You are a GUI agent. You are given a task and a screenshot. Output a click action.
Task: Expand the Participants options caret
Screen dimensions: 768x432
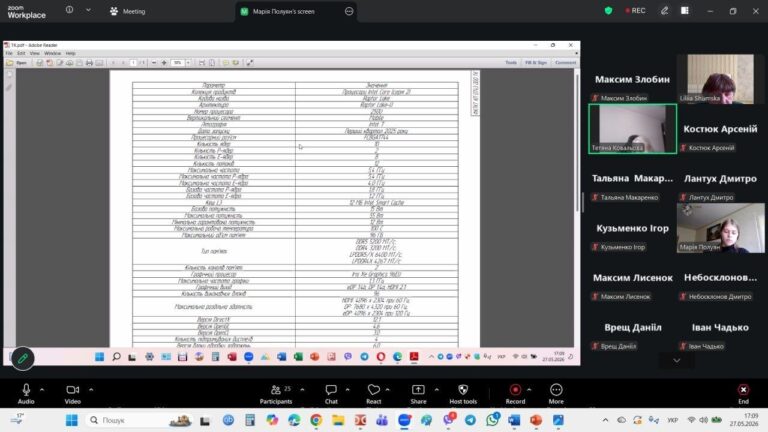[302, 390]
